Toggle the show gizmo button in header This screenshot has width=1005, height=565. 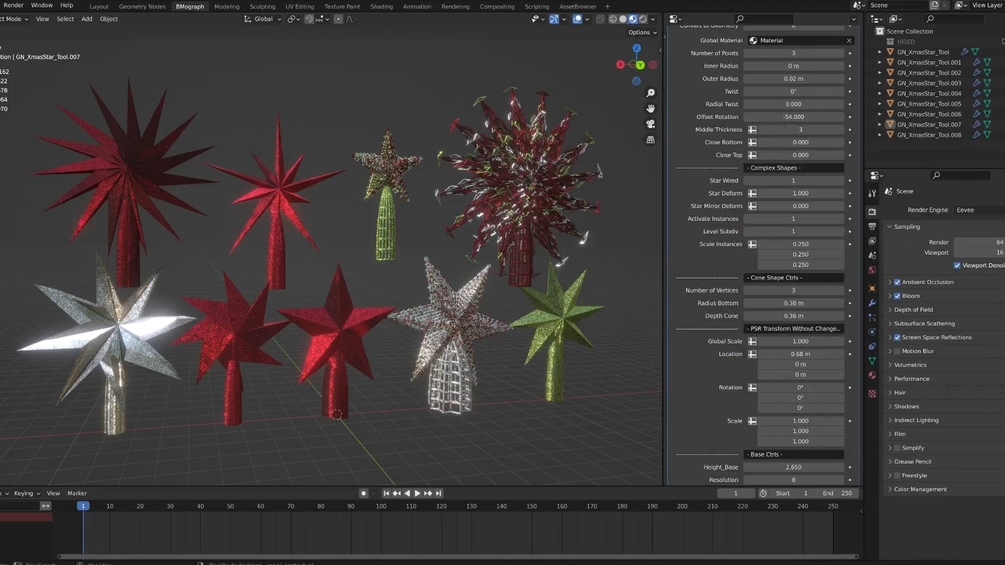tap(554, 19)
